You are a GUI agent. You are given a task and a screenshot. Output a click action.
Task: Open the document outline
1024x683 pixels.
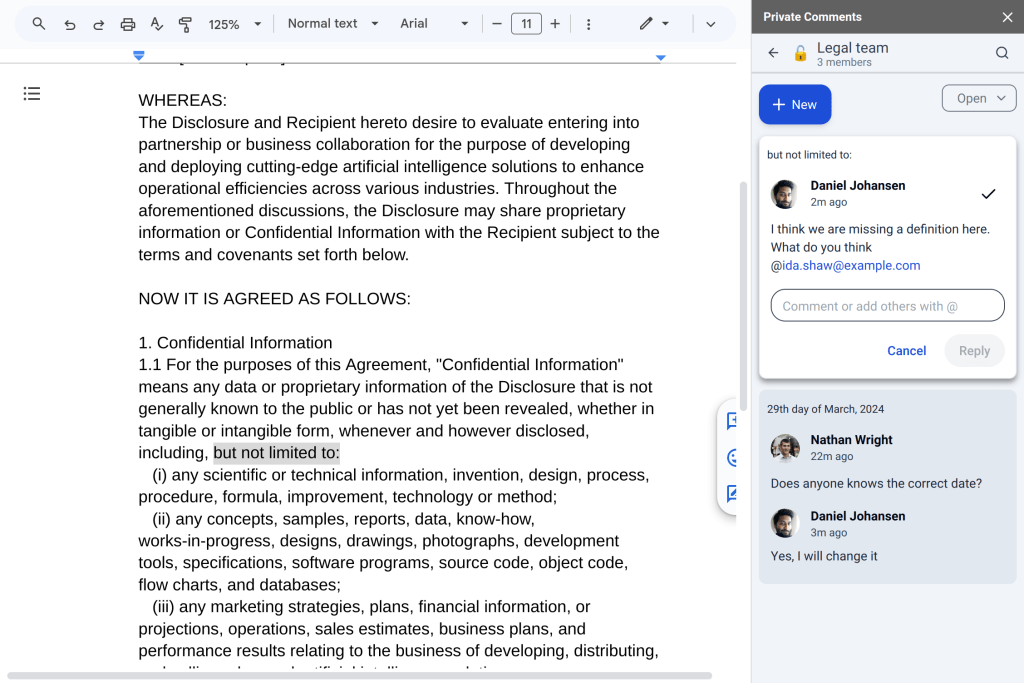(32, 94)
